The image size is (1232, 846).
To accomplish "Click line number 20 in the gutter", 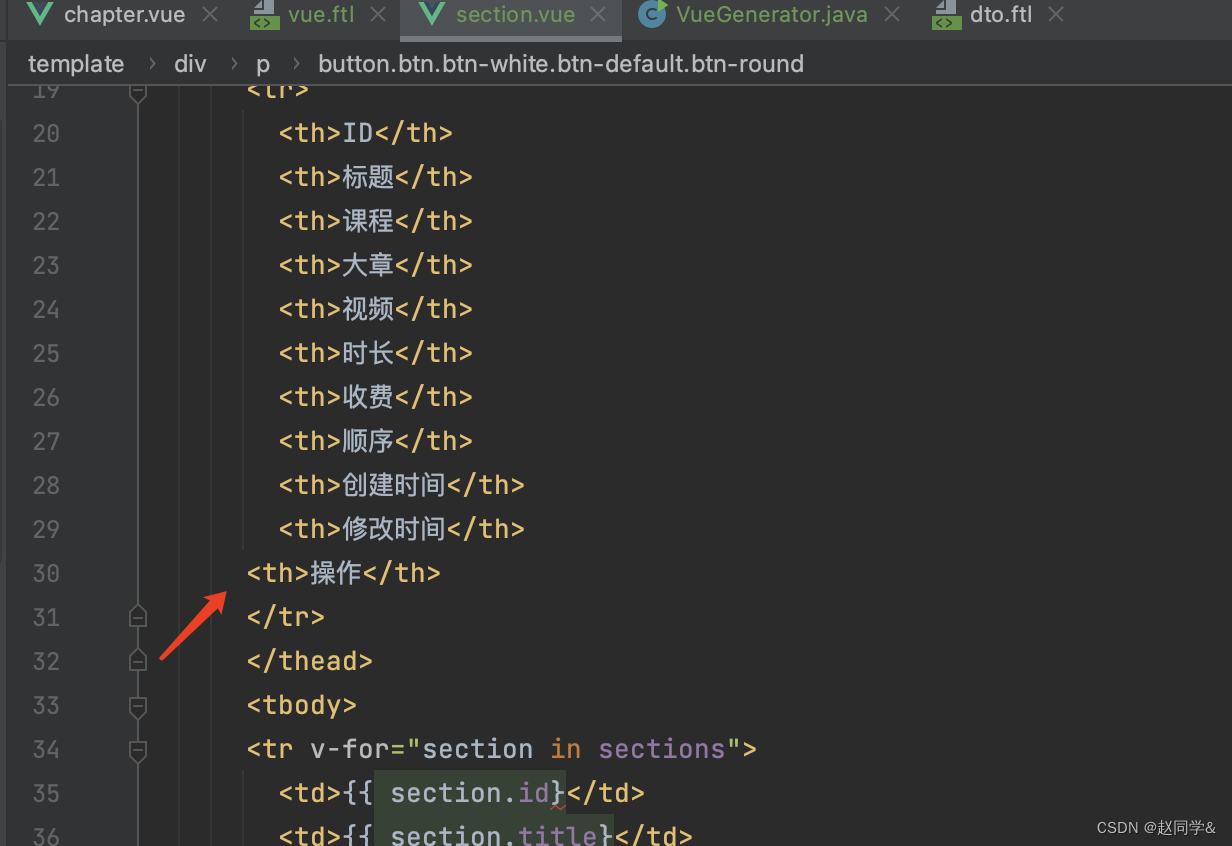I will (46, 133).
